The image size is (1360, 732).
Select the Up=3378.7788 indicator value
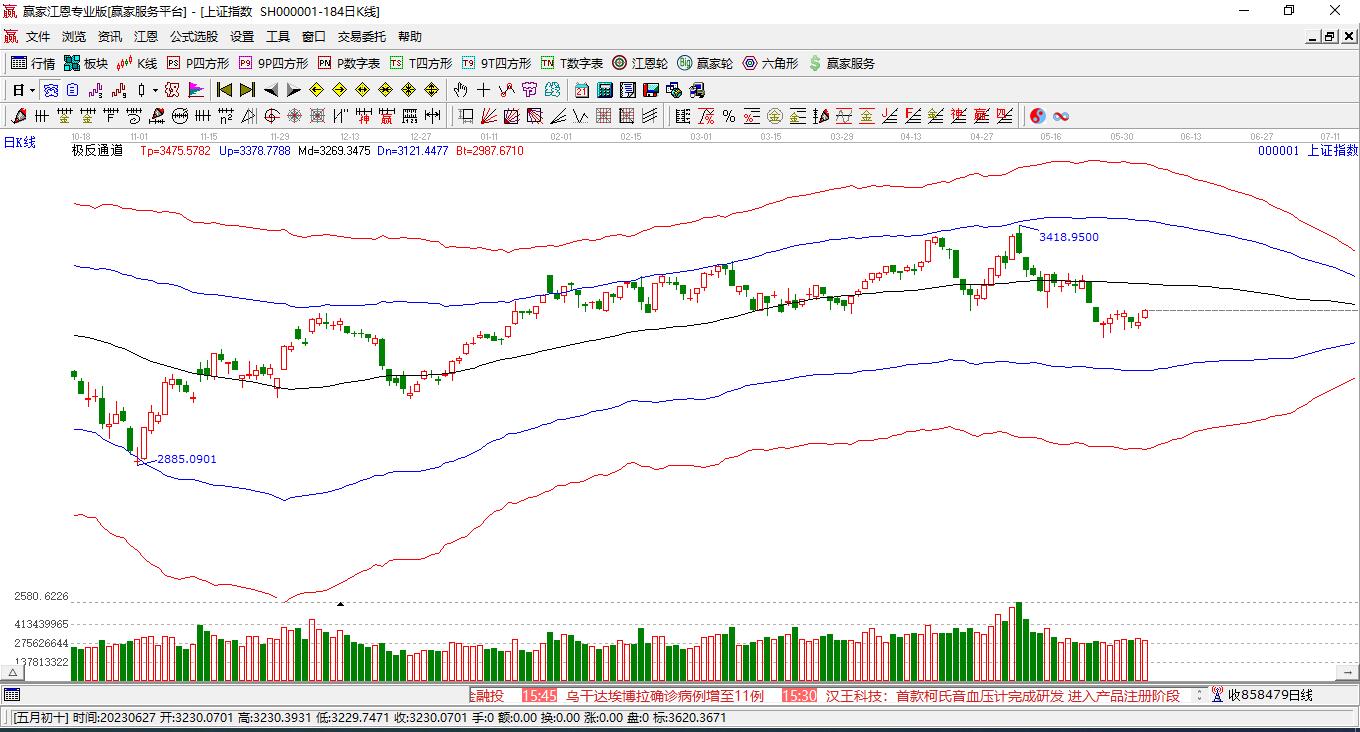pyautogui.click(x=254, y=151)
